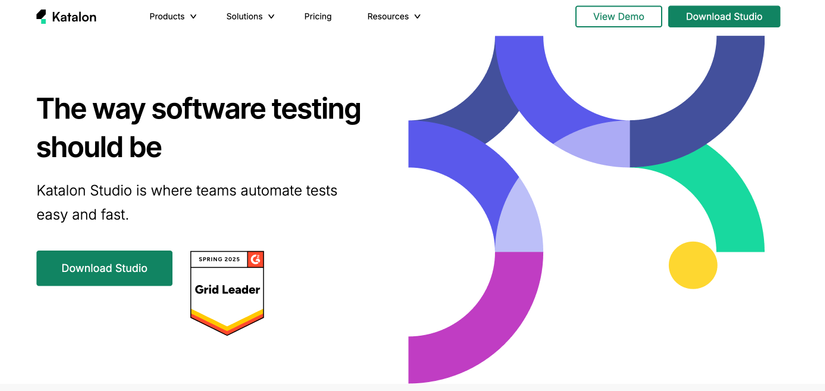825x391 pixels.
Task: Click the View Demo outlined button
Action: 618,16
